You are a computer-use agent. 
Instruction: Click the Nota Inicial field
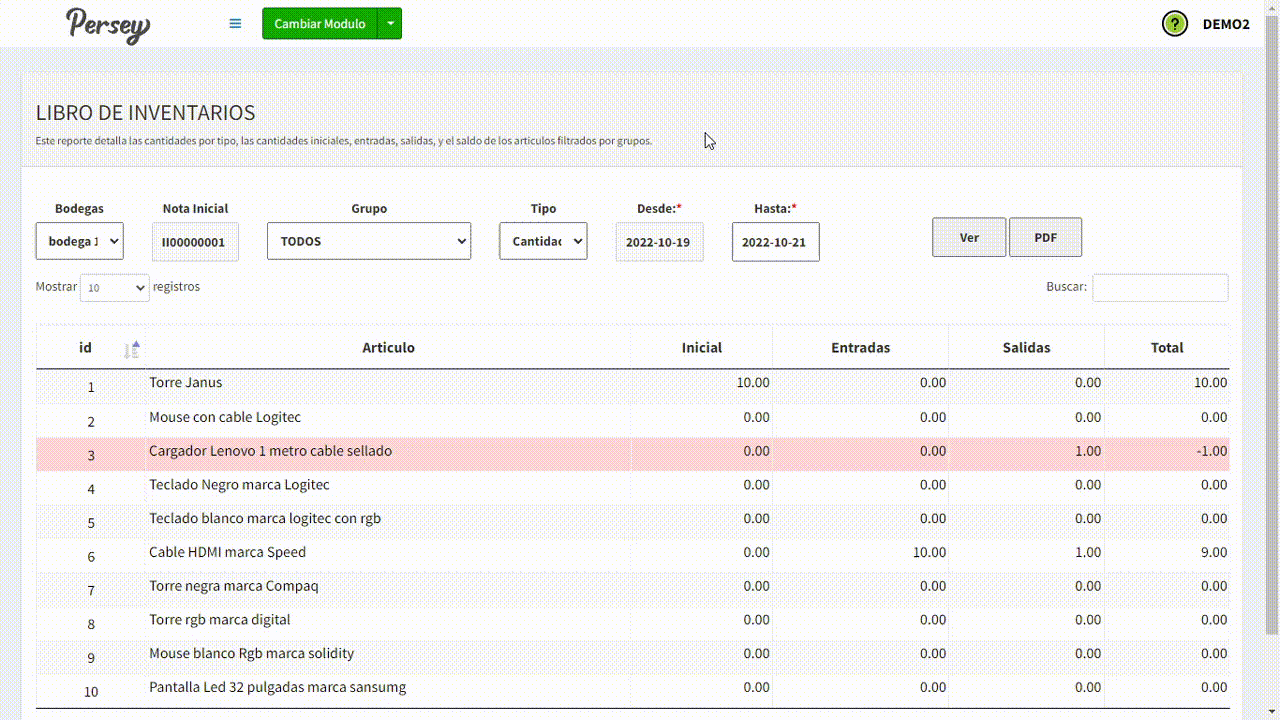195,242
